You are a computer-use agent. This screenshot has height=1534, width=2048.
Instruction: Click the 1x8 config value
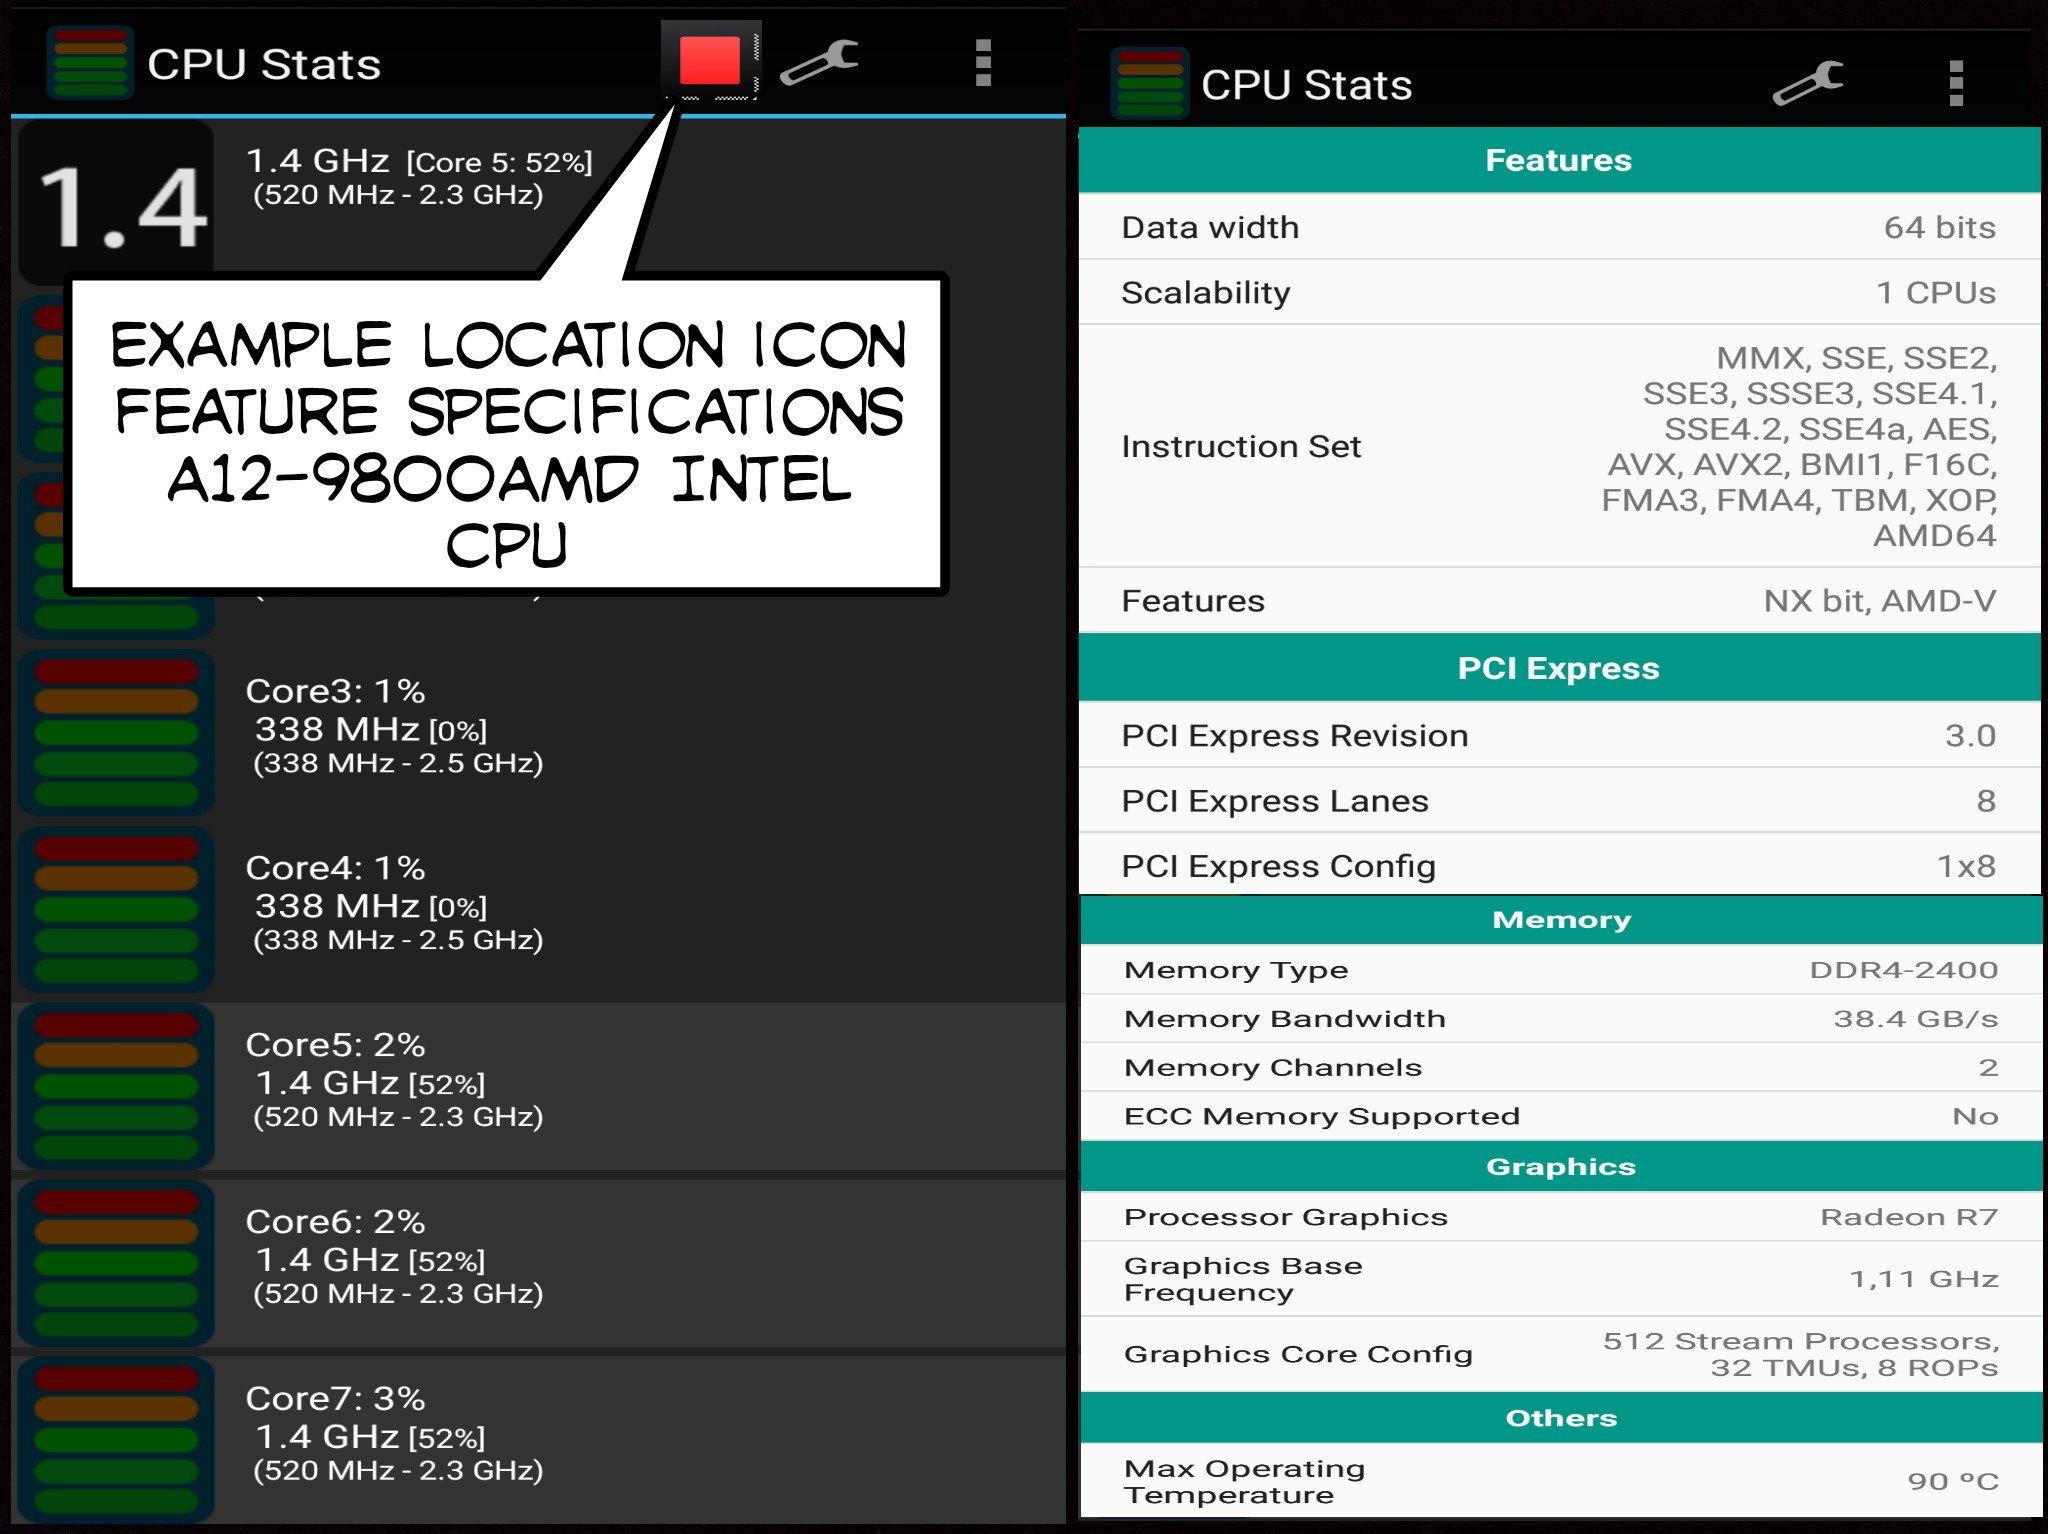coord(1966,866)
